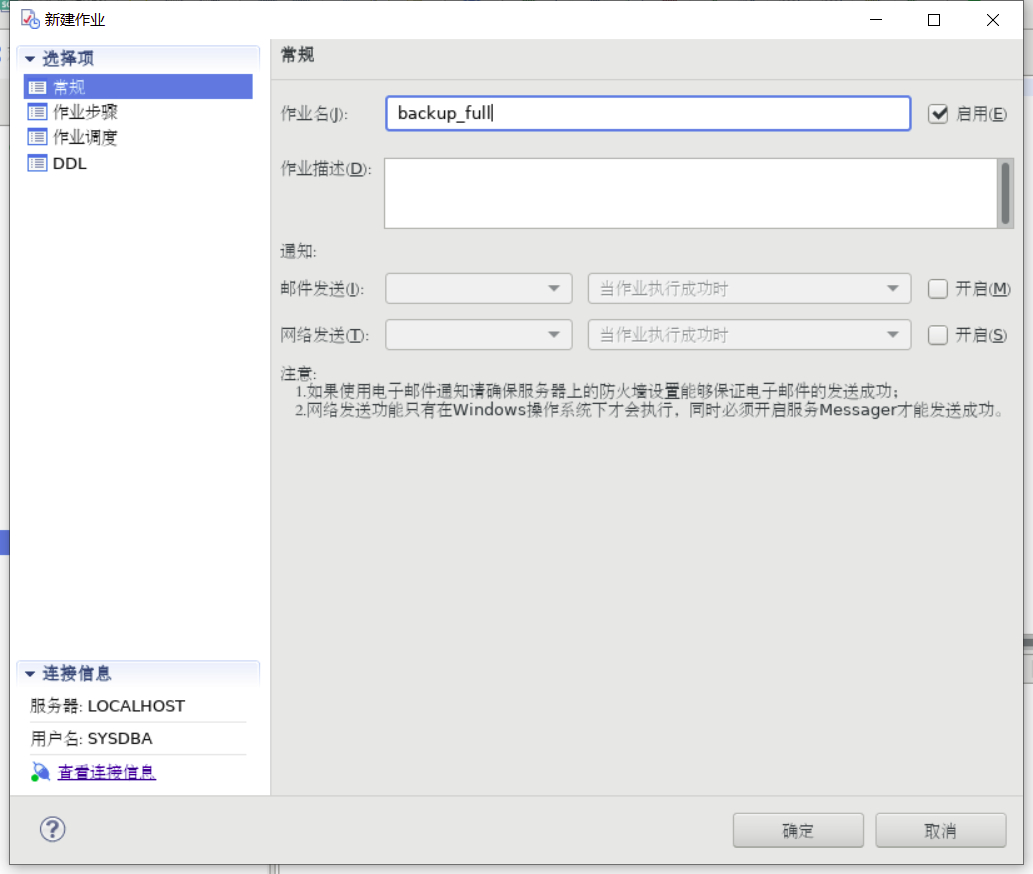
Task: Click the 取消 button
Action: [x=940, y=830]
